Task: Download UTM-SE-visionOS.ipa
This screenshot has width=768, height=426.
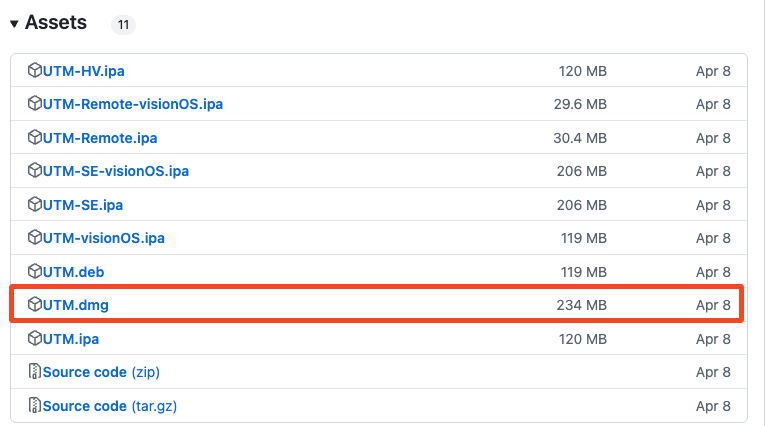Action: point(116,171)
